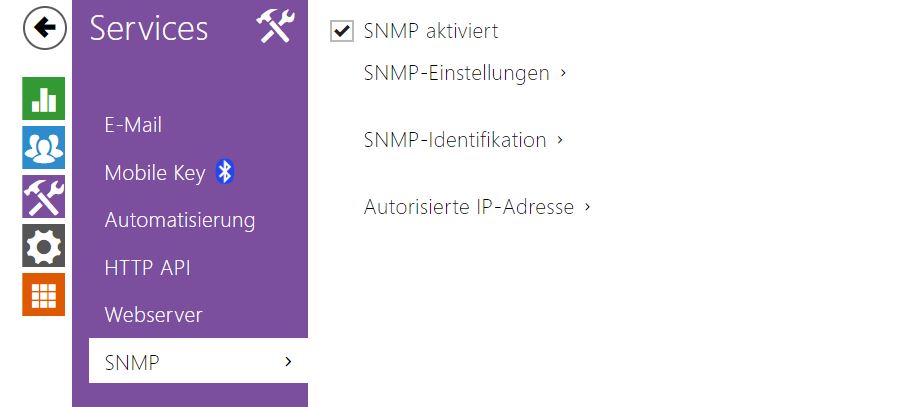Open the purple Services tools section

(x=43, y=196)
